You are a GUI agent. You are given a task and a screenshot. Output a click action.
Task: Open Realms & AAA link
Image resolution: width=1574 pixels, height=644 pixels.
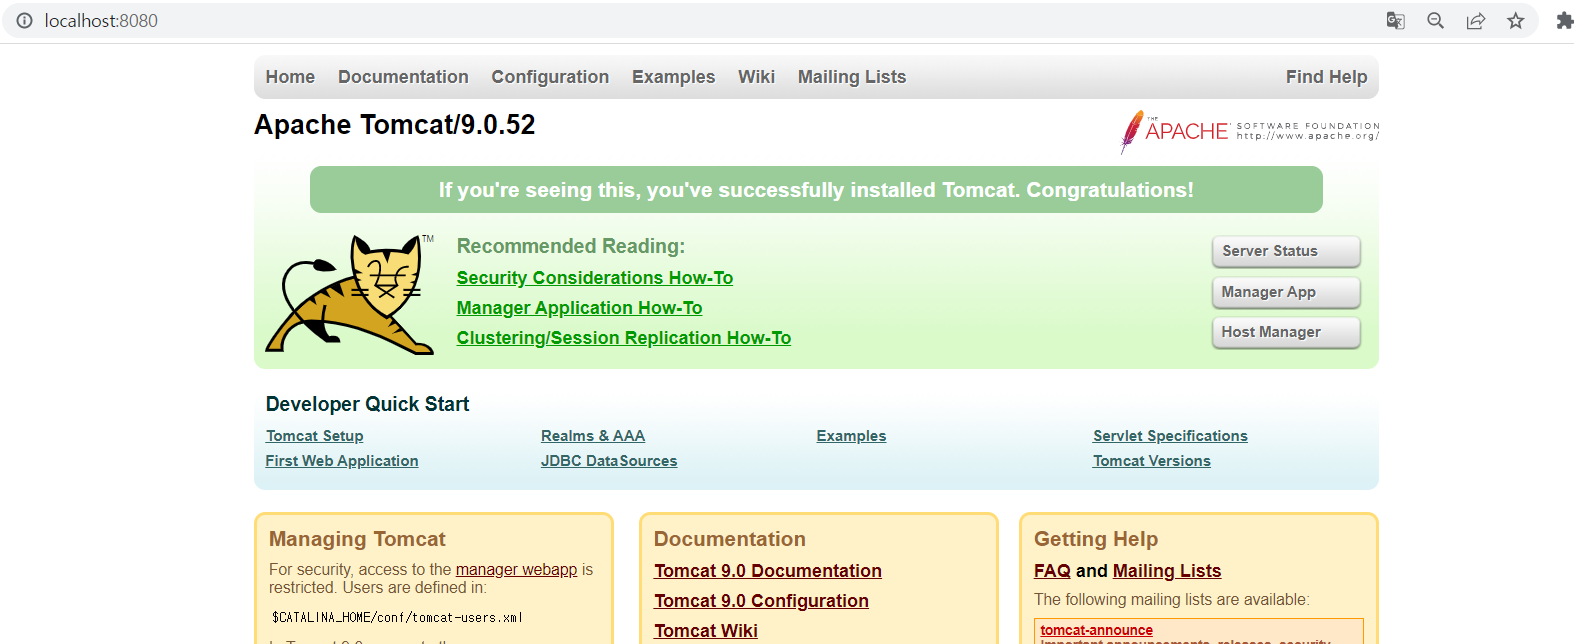(593, 436)
